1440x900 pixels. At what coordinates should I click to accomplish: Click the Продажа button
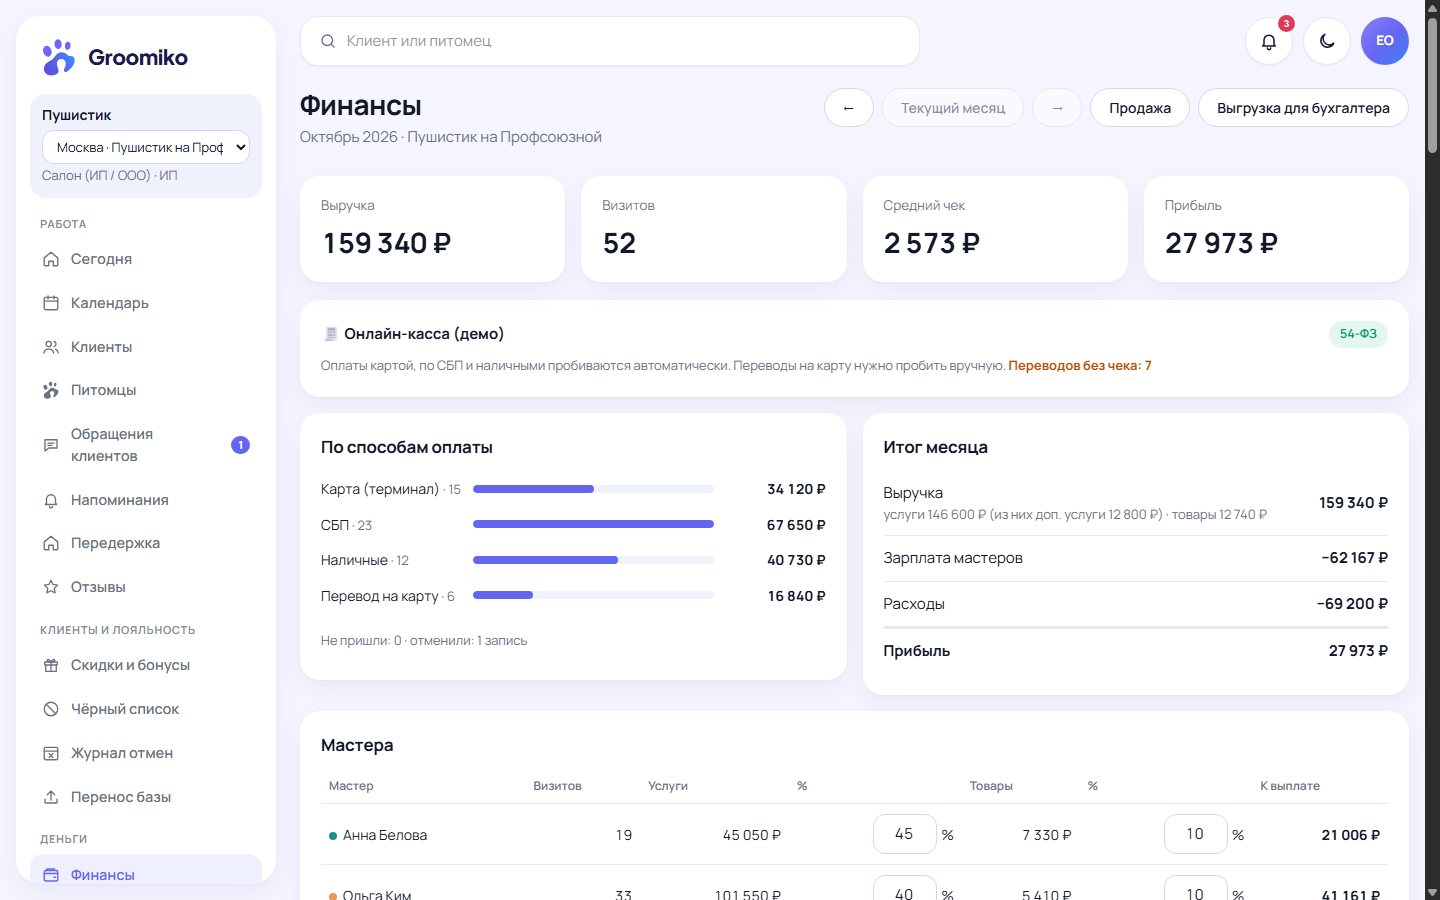click(1140, 108)
